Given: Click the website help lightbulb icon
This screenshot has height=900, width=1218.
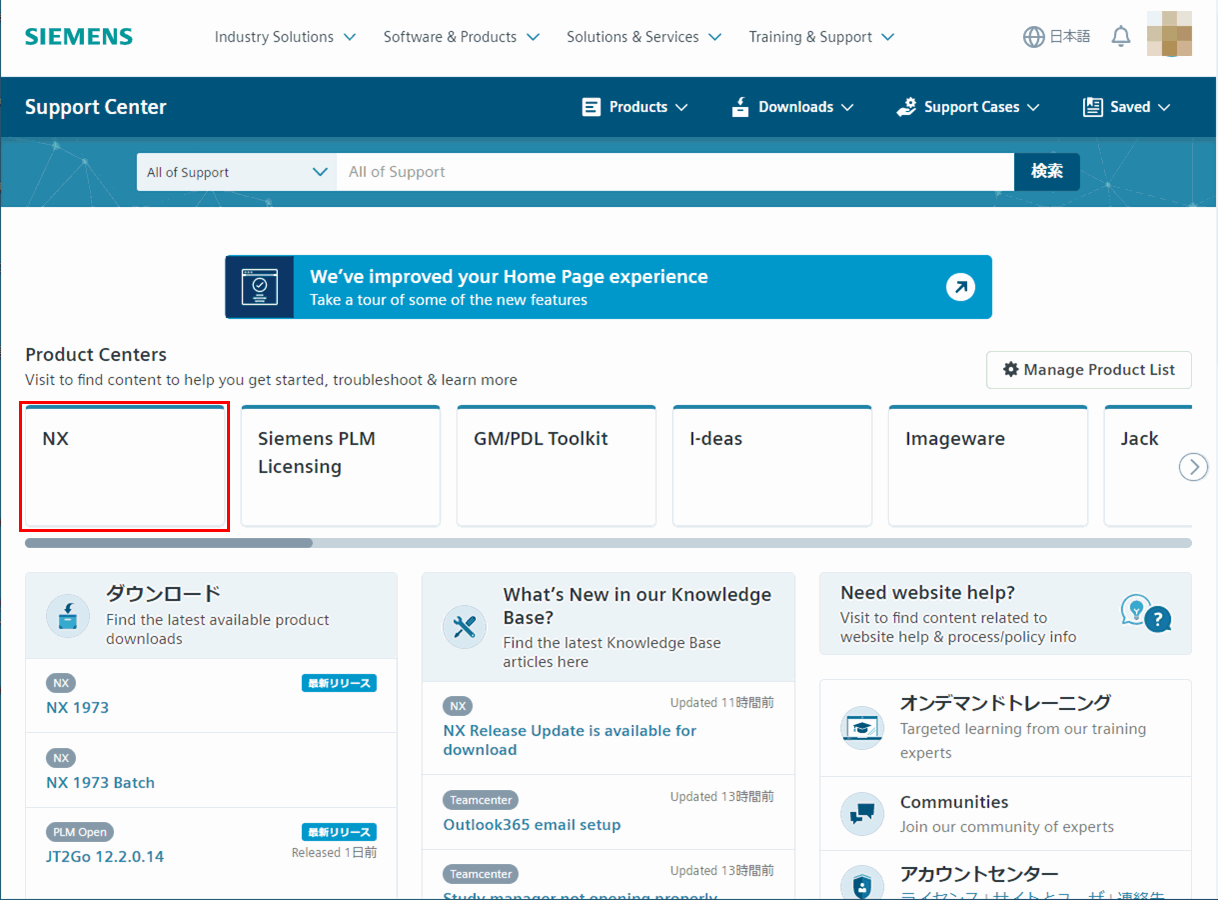Looking at the screenshot, I should (x=1145, y=613).
